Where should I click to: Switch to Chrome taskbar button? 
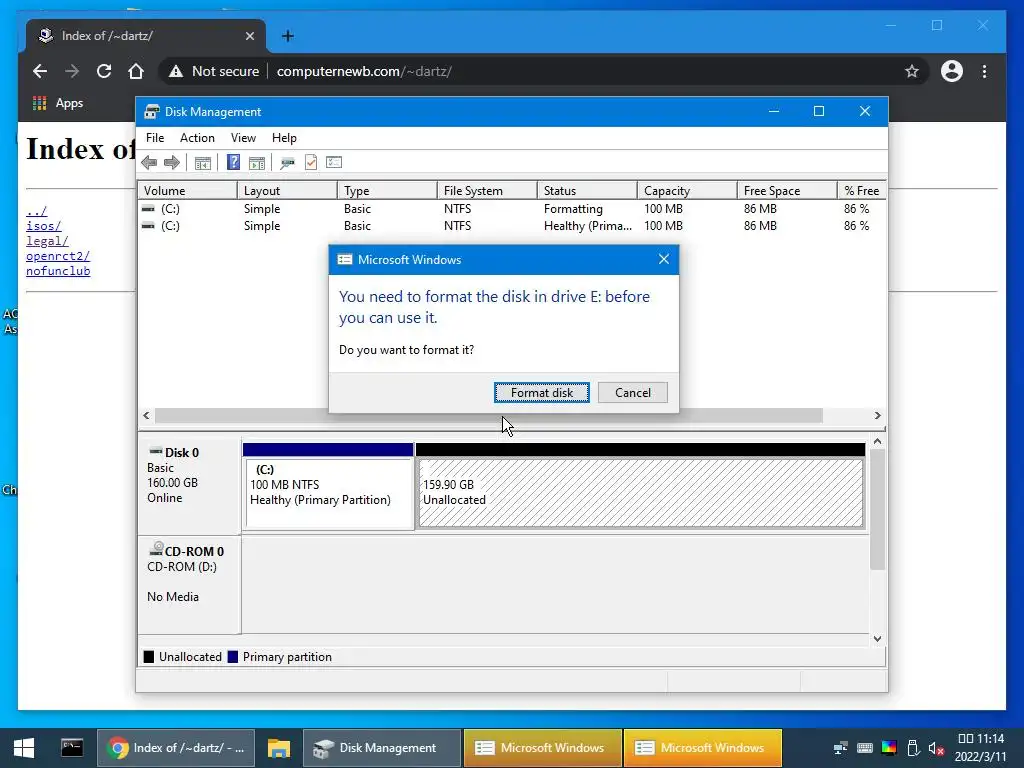coord(176,748)
